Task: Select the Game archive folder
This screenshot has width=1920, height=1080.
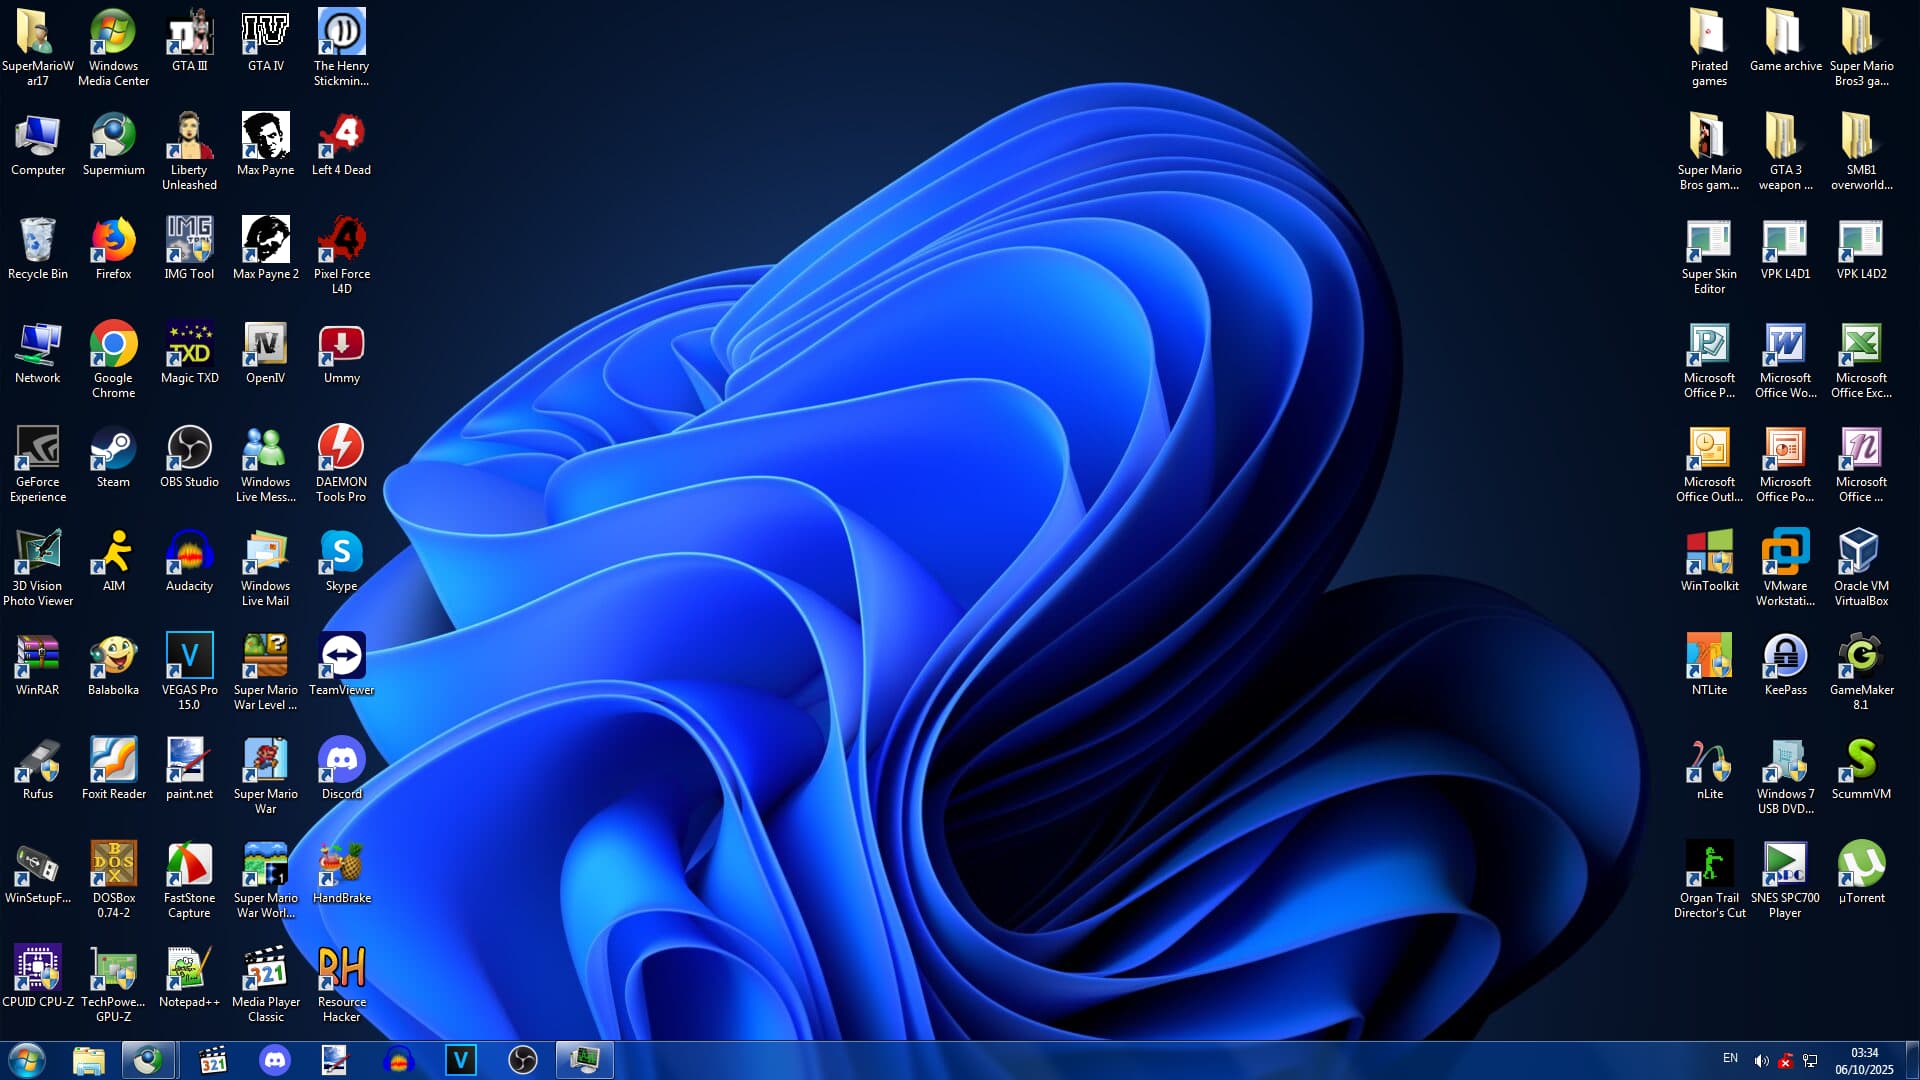Action: tap(1785, 42)
